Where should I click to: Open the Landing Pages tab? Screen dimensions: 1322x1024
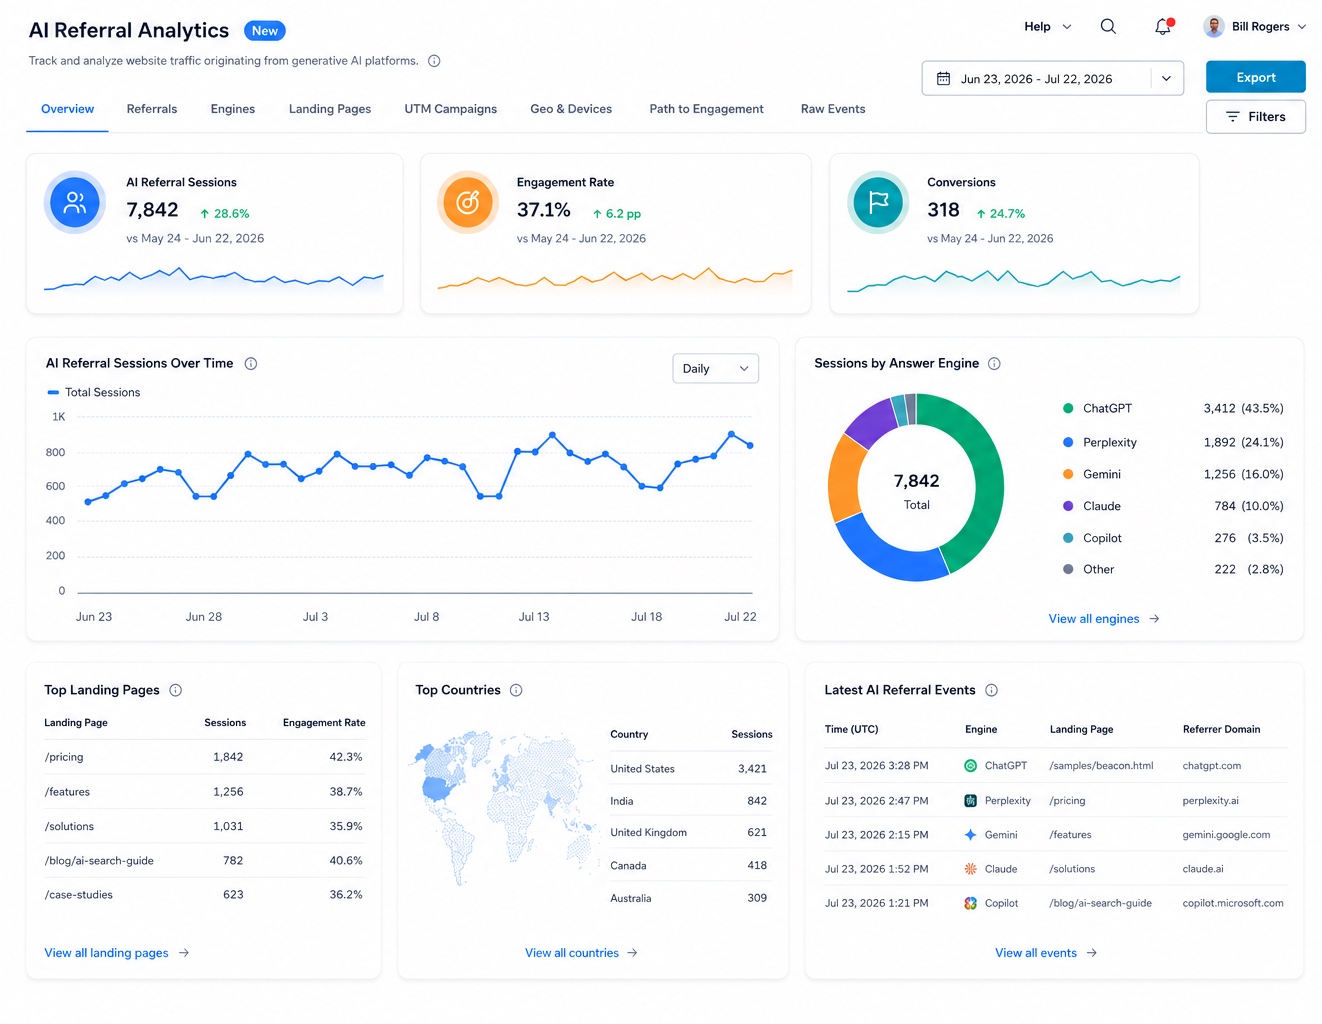coord(330,110)
